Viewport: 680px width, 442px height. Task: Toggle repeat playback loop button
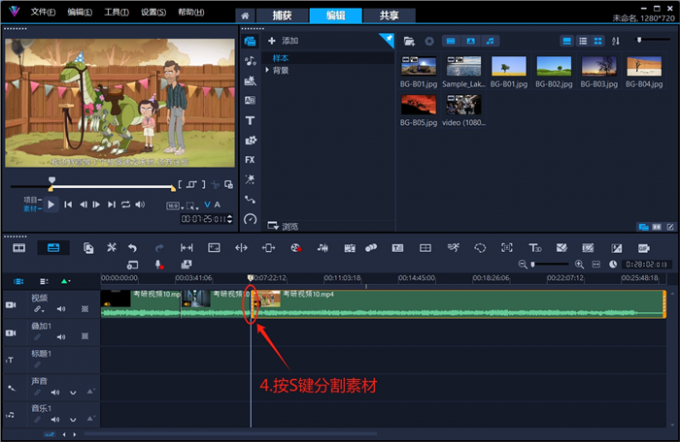126,204
